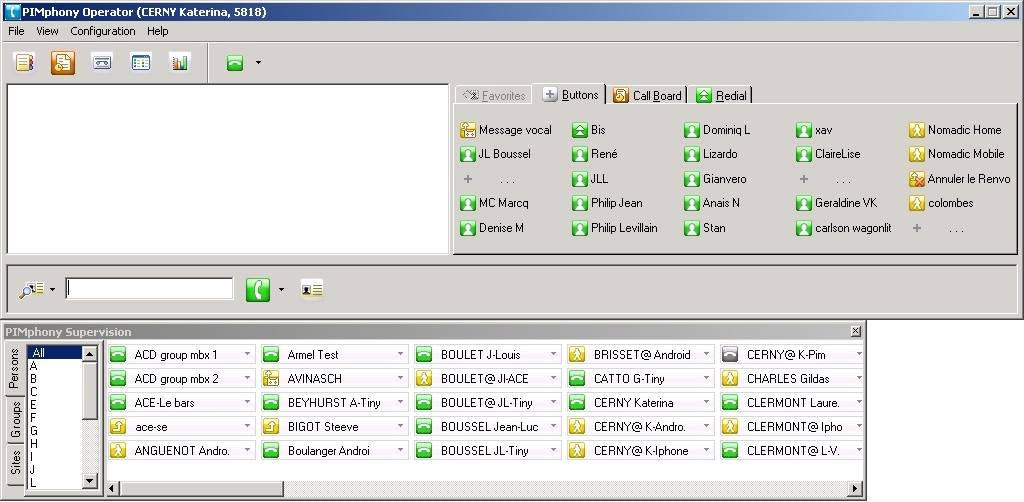Click the Message vocal speed button

pos(506,130)
